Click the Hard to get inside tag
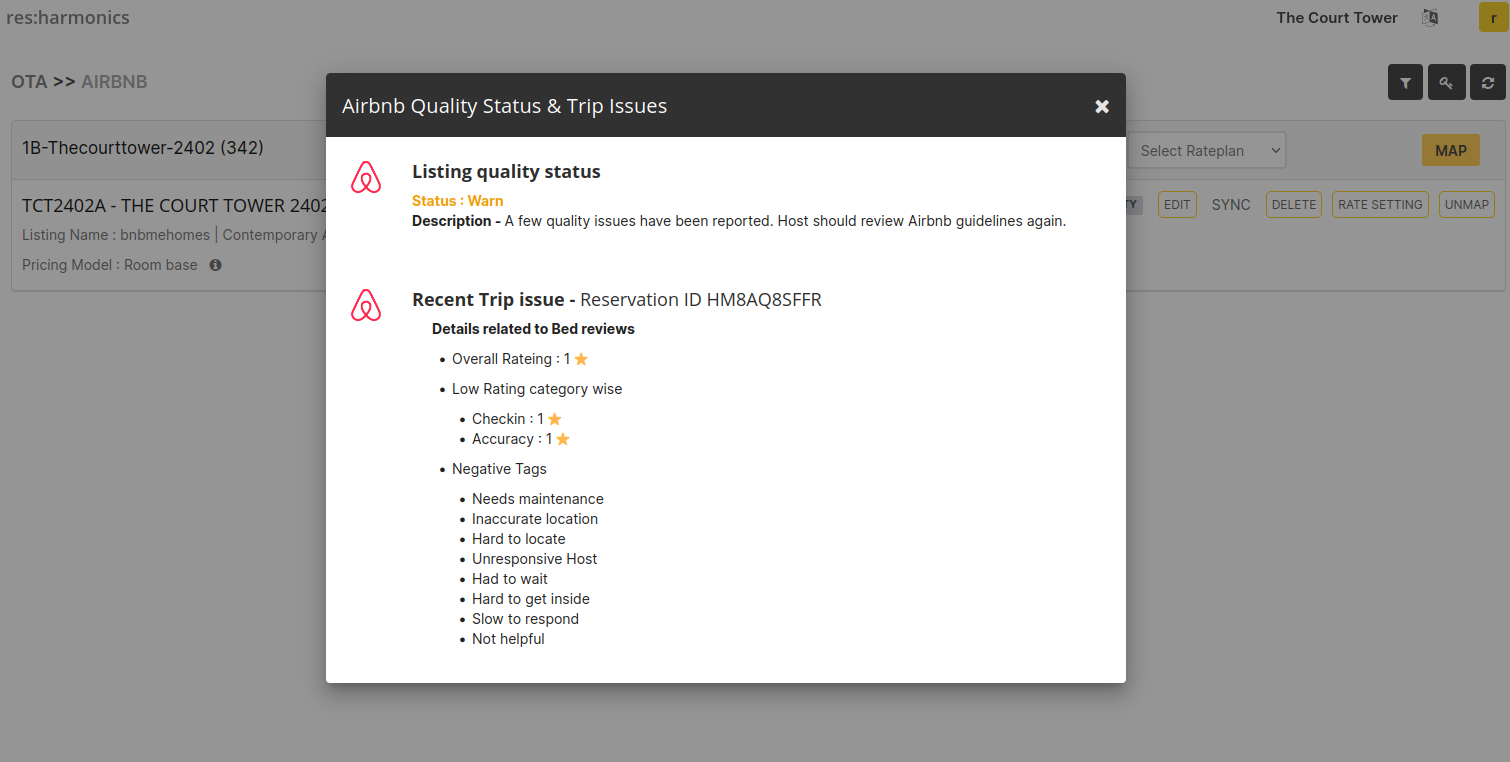 click(531, 599)
